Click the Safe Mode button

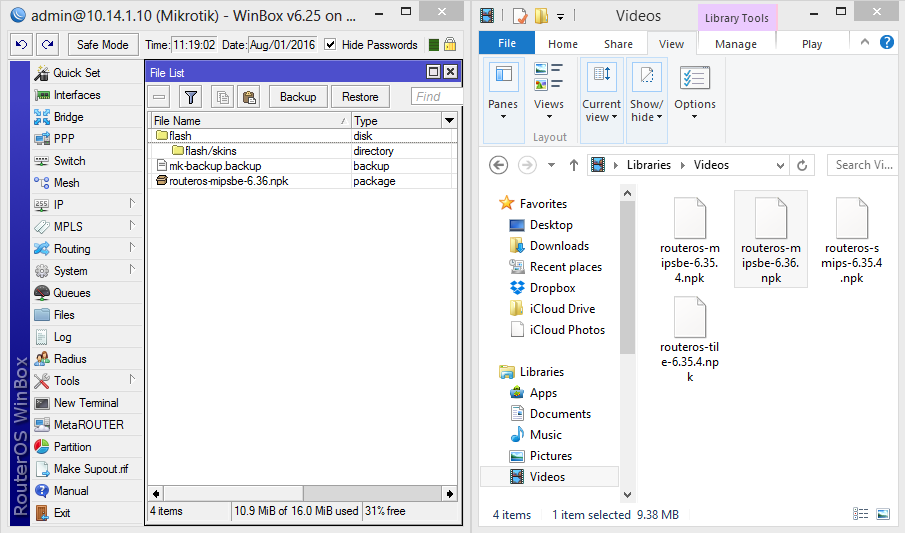103,44
